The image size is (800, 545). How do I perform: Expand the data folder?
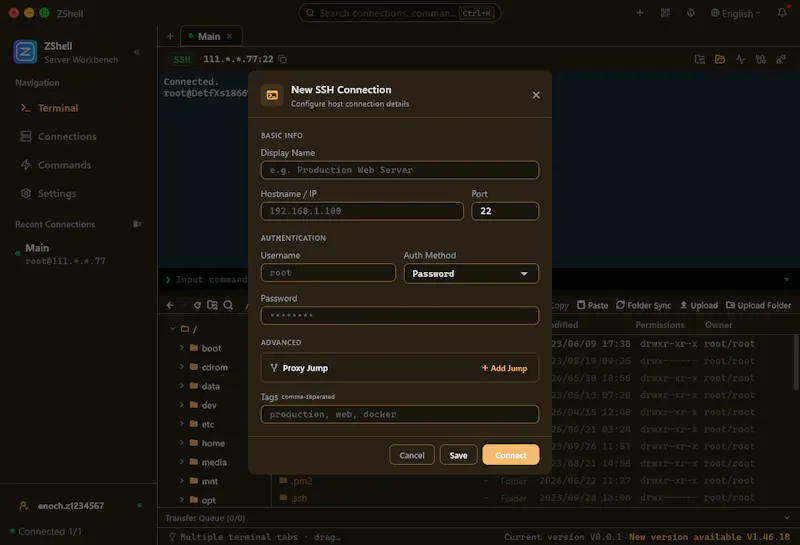tap(181, 385)
